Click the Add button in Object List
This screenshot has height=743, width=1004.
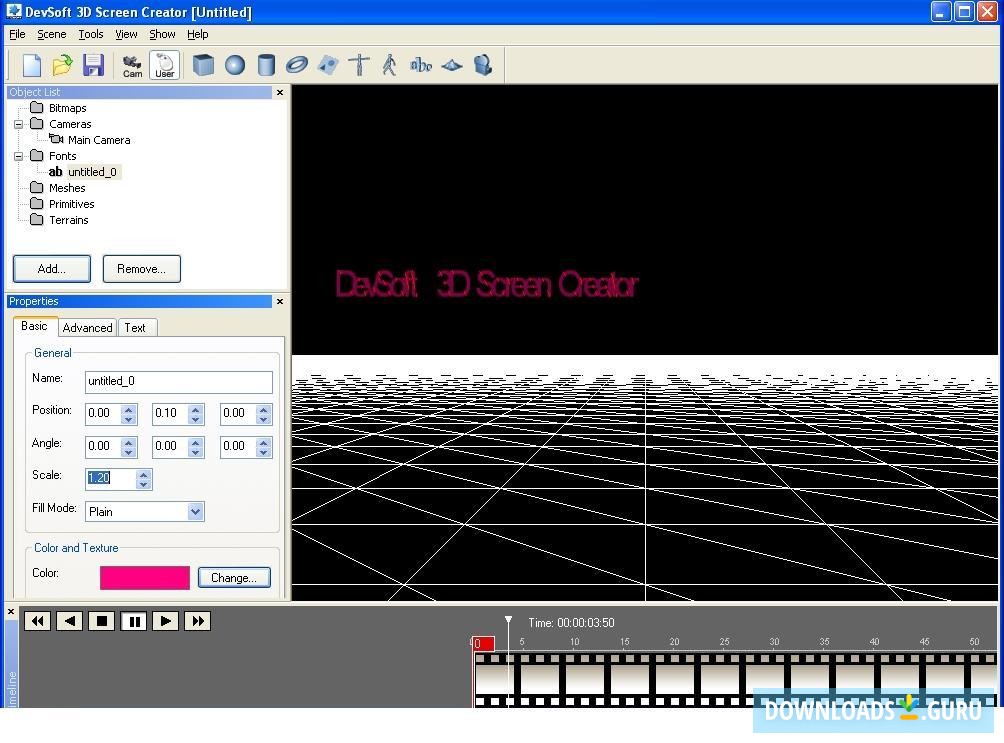point(51,268)
